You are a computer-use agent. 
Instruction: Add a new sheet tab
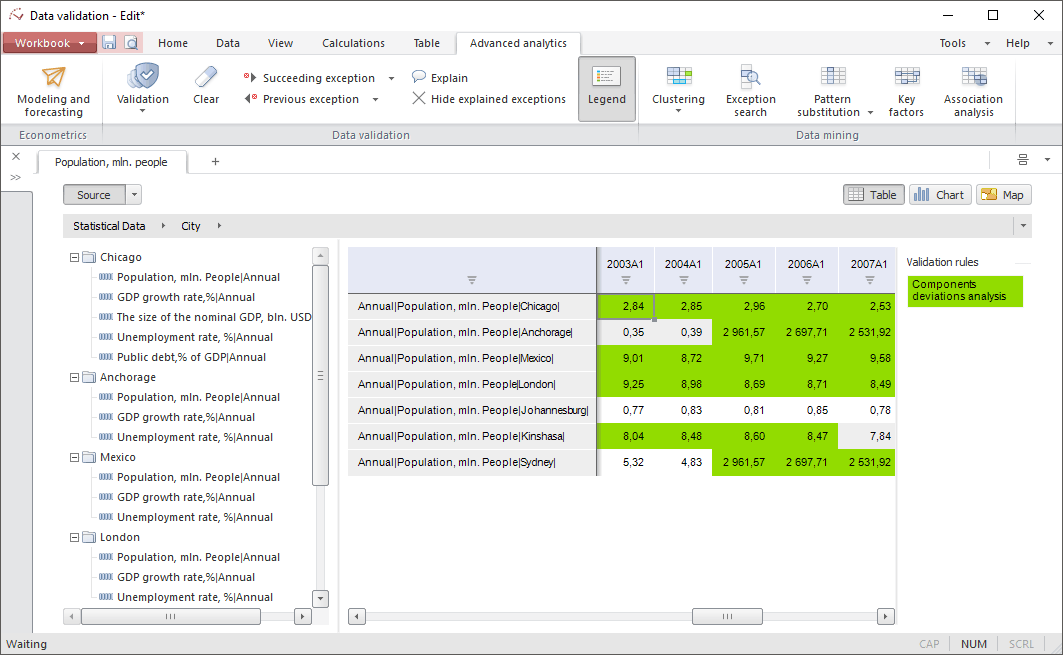(215, 162)
